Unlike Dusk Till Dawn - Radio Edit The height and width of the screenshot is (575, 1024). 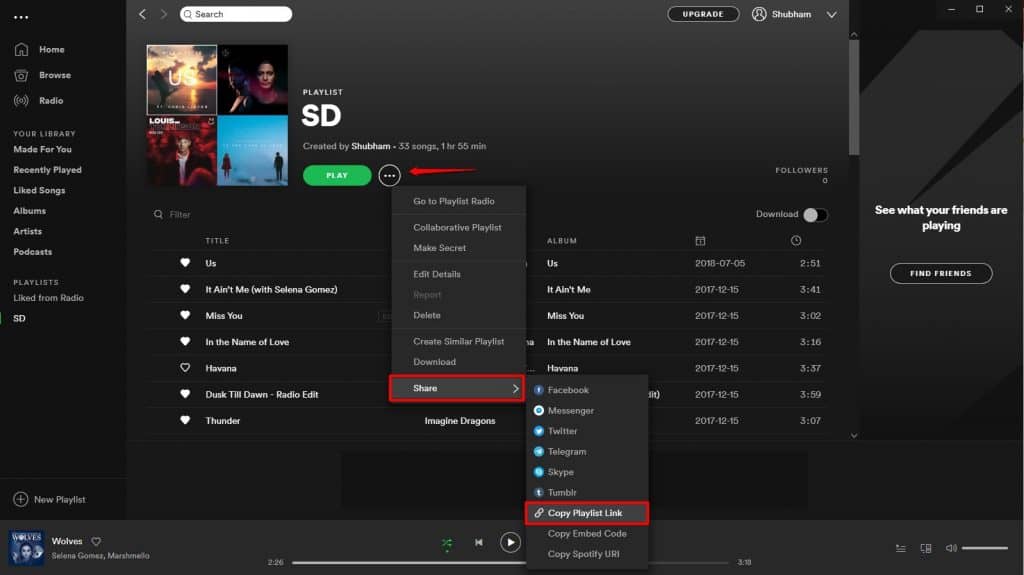click(x=185, y=394)
